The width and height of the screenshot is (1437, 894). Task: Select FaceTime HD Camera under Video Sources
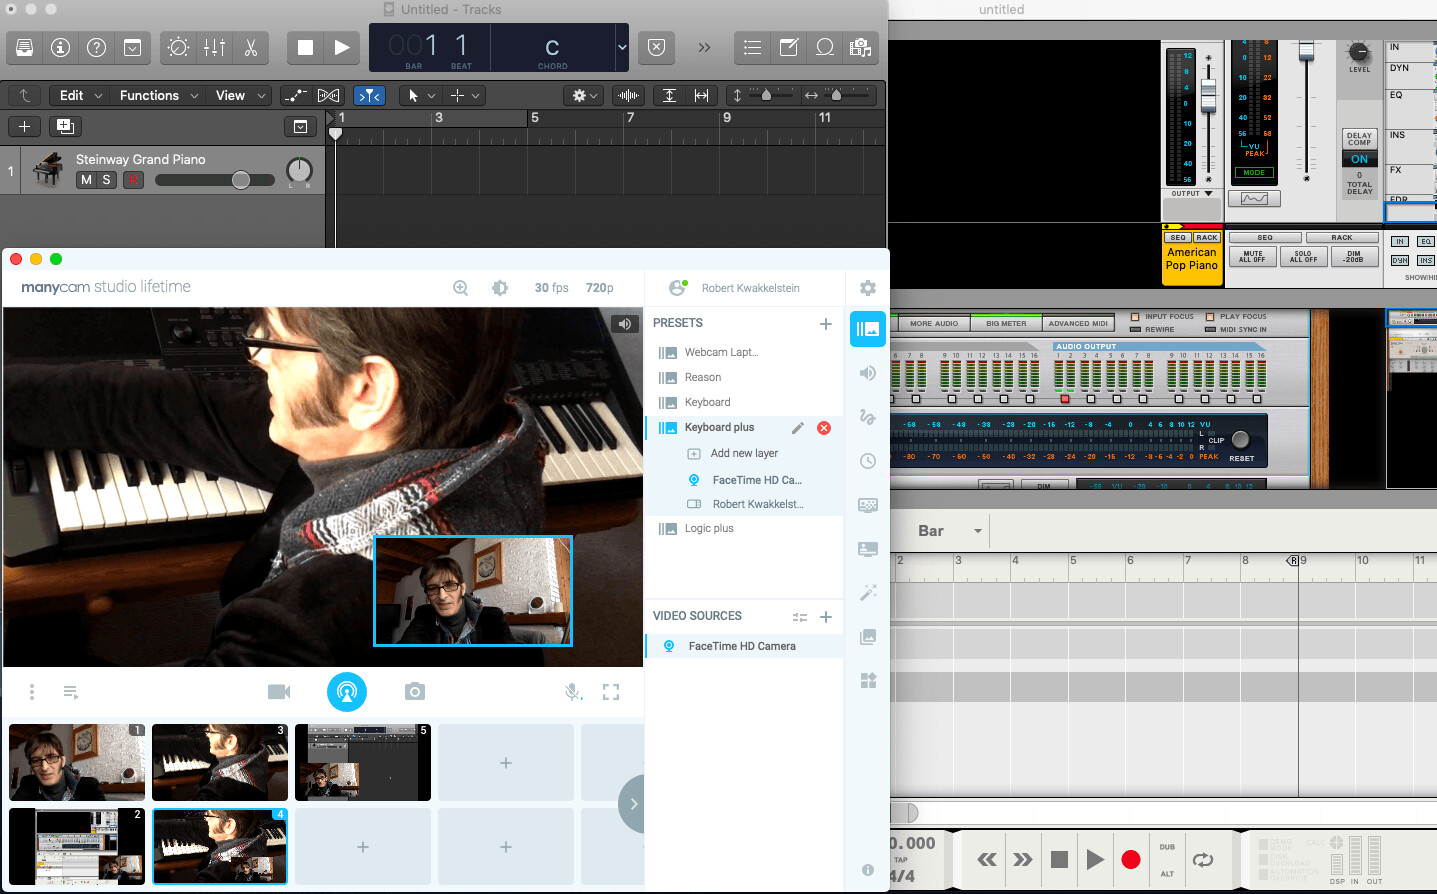click(742, 646)
